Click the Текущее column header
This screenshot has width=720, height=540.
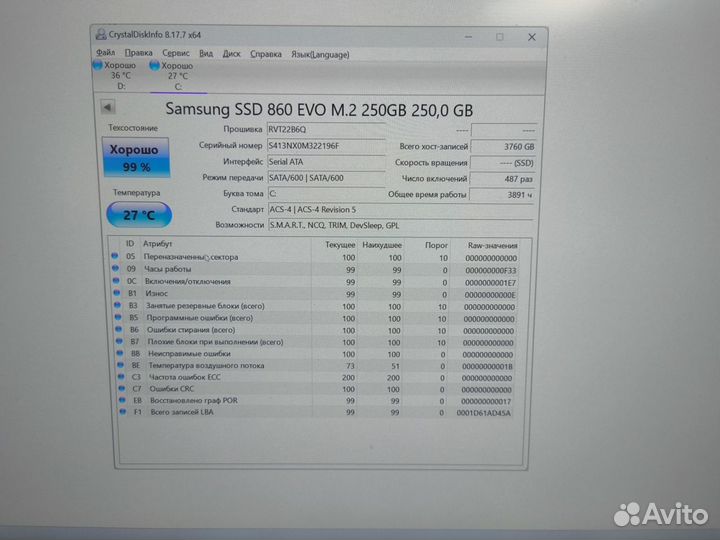pyautogui.click(x=340, y=245)
